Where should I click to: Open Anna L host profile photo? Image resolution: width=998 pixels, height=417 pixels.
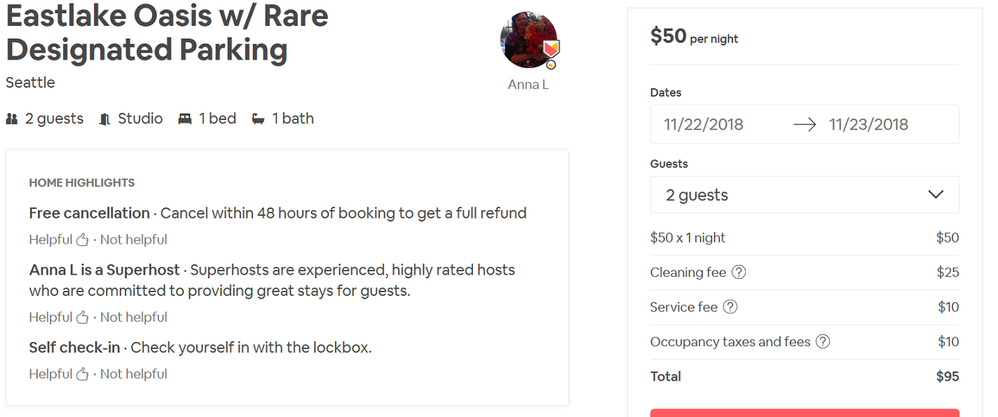(526, 40)
